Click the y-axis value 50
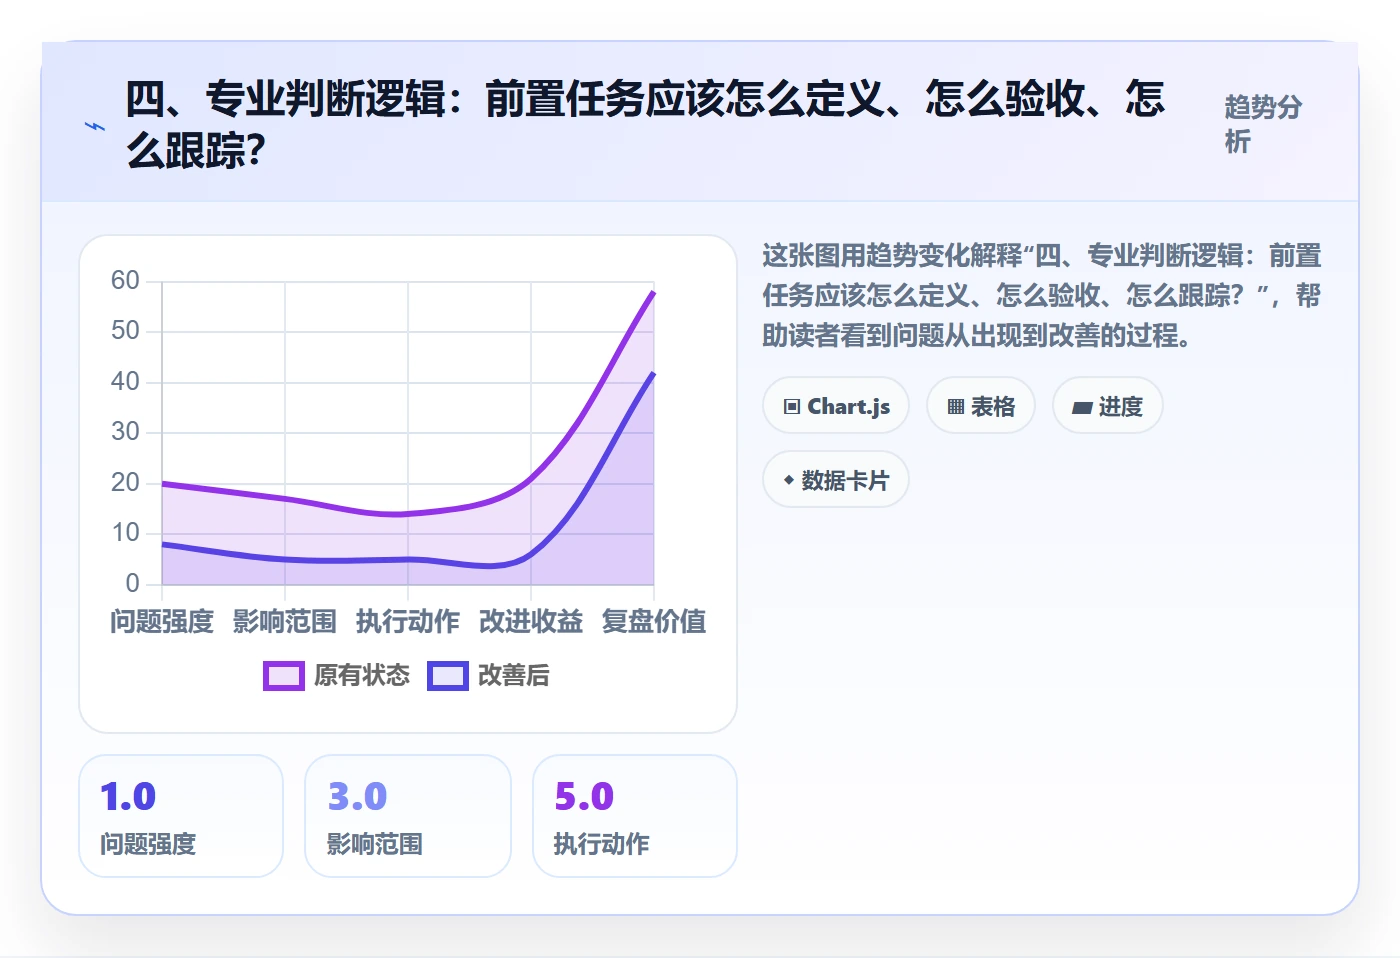Viewport: 1400px width, 958px height. pyautogui.click(x=125, y=331)
